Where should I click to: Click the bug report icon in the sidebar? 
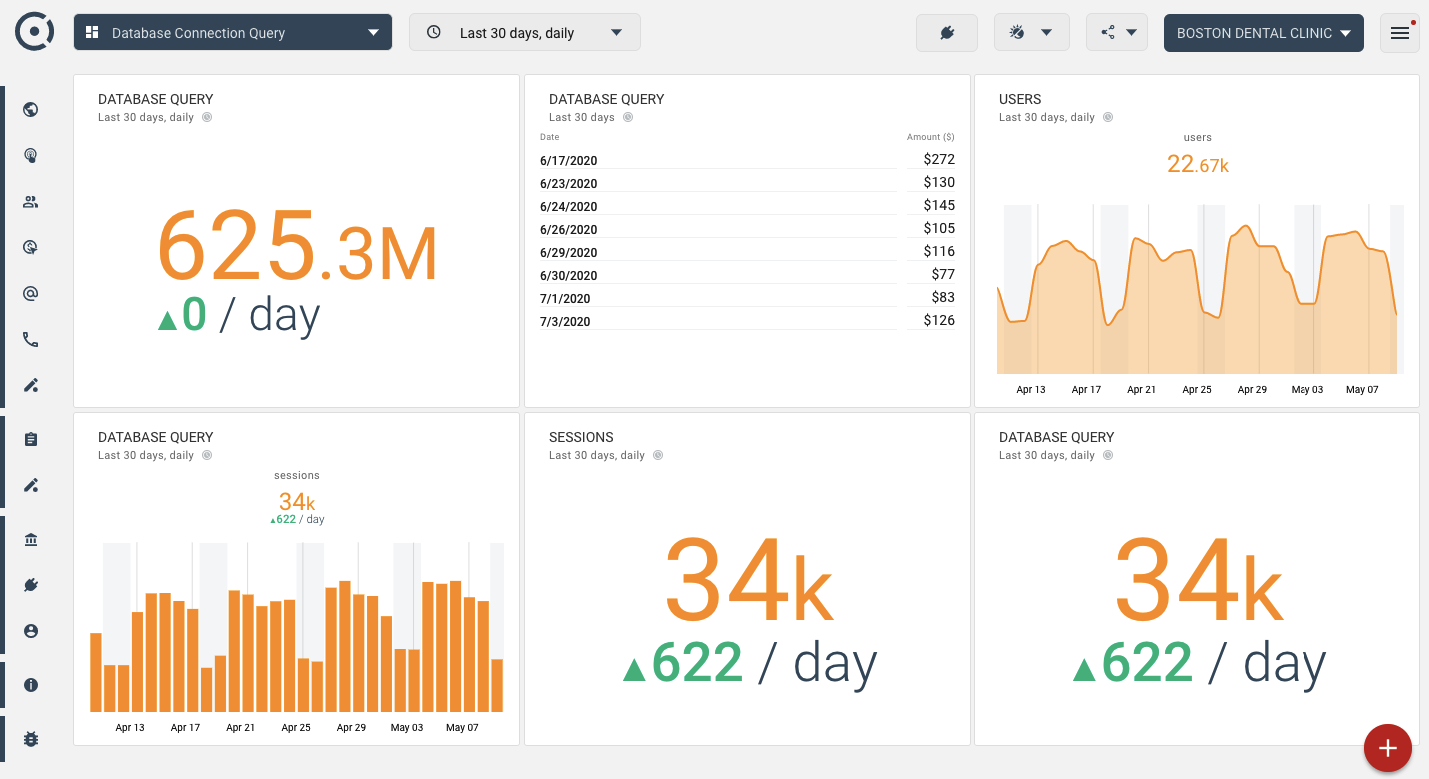(x=30, y=739)
